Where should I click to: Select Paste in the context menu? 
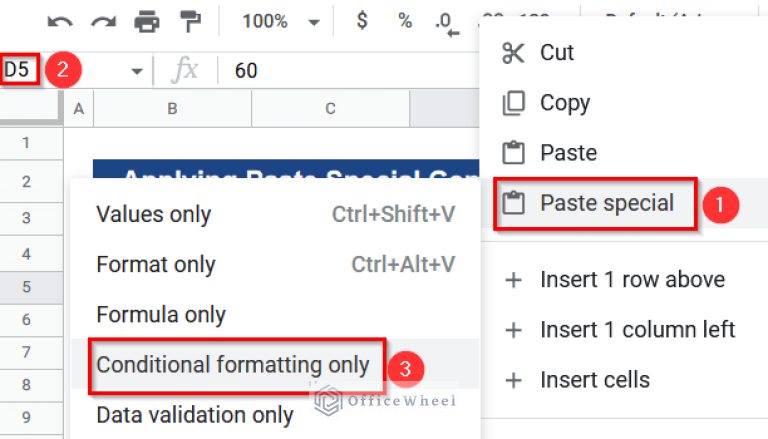coord(568,153)
